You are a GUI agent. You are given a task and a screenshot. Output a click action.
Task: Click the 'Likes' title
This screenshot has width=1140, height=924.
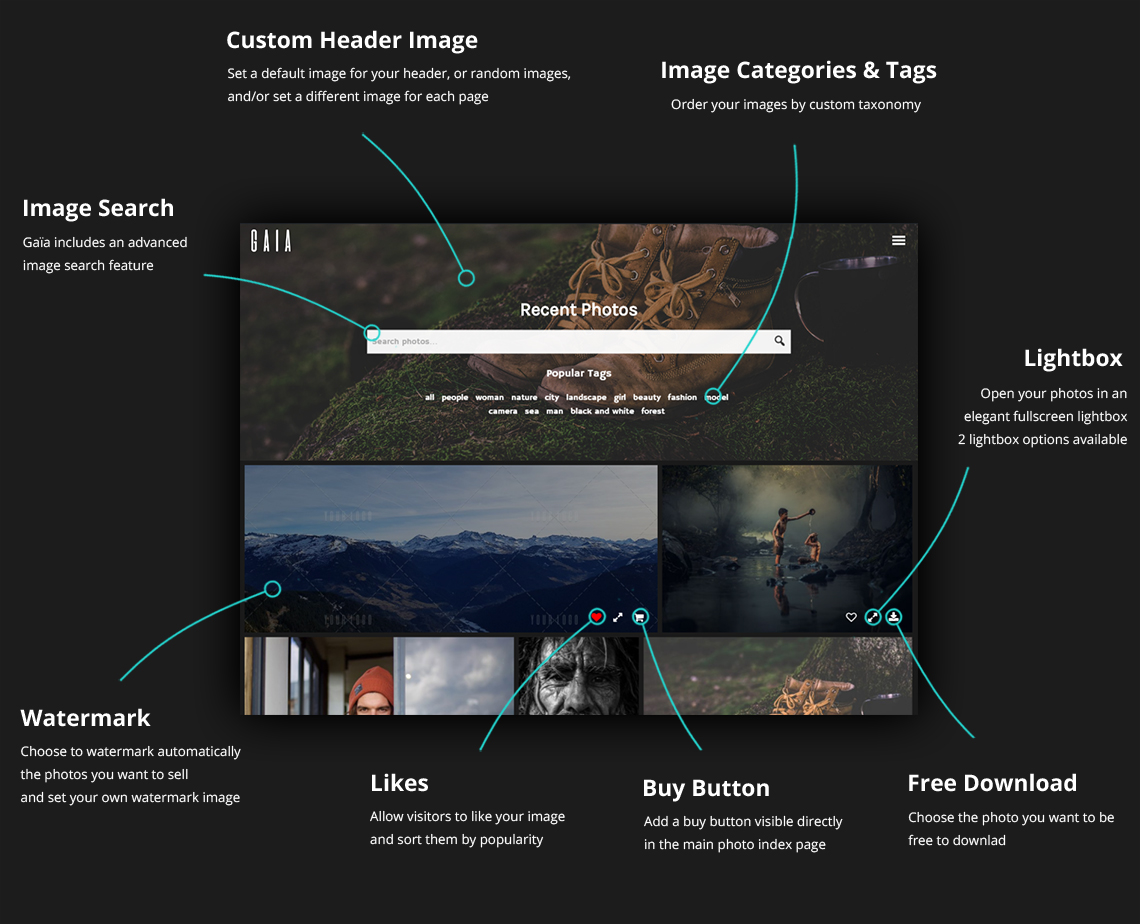399,783
